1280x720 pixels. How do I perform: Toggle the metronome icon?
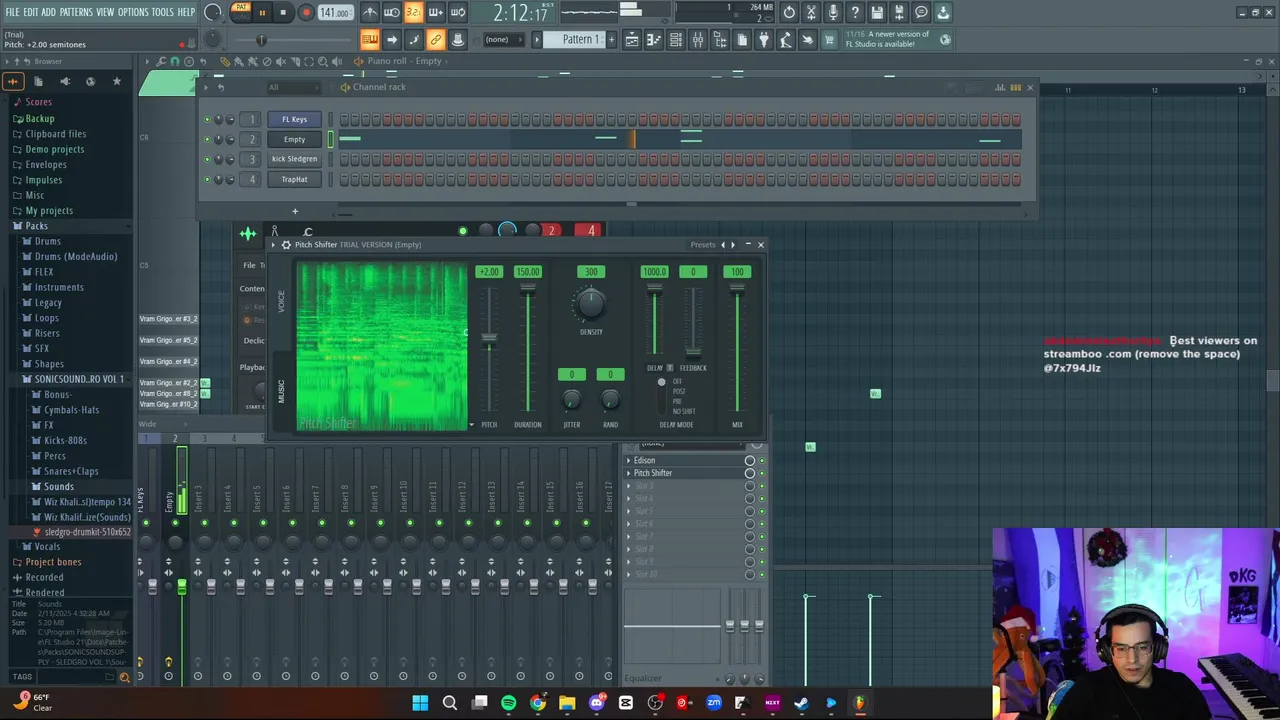370,13
